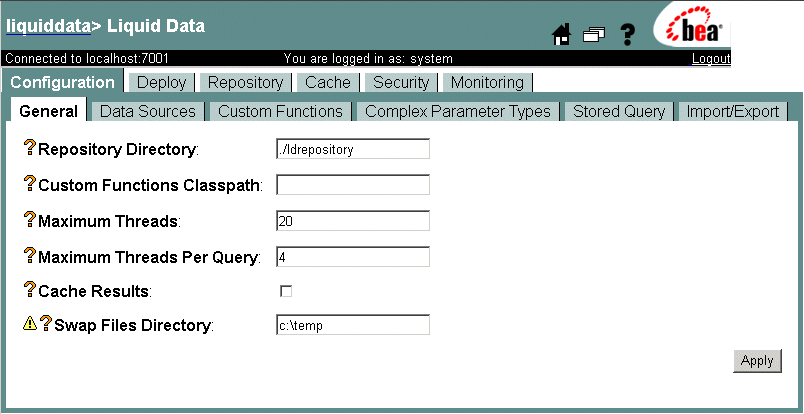Click the 'Swap Files Directory' label
This screenshot has height=414, width=804.
[x=132, y=325]
